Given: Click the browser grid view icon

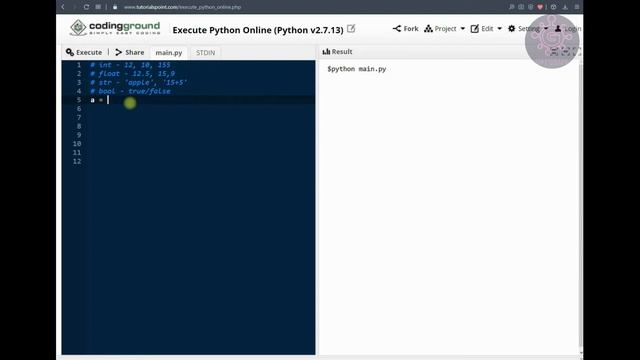Looking at the screenshot, I should tap(98, 7).
